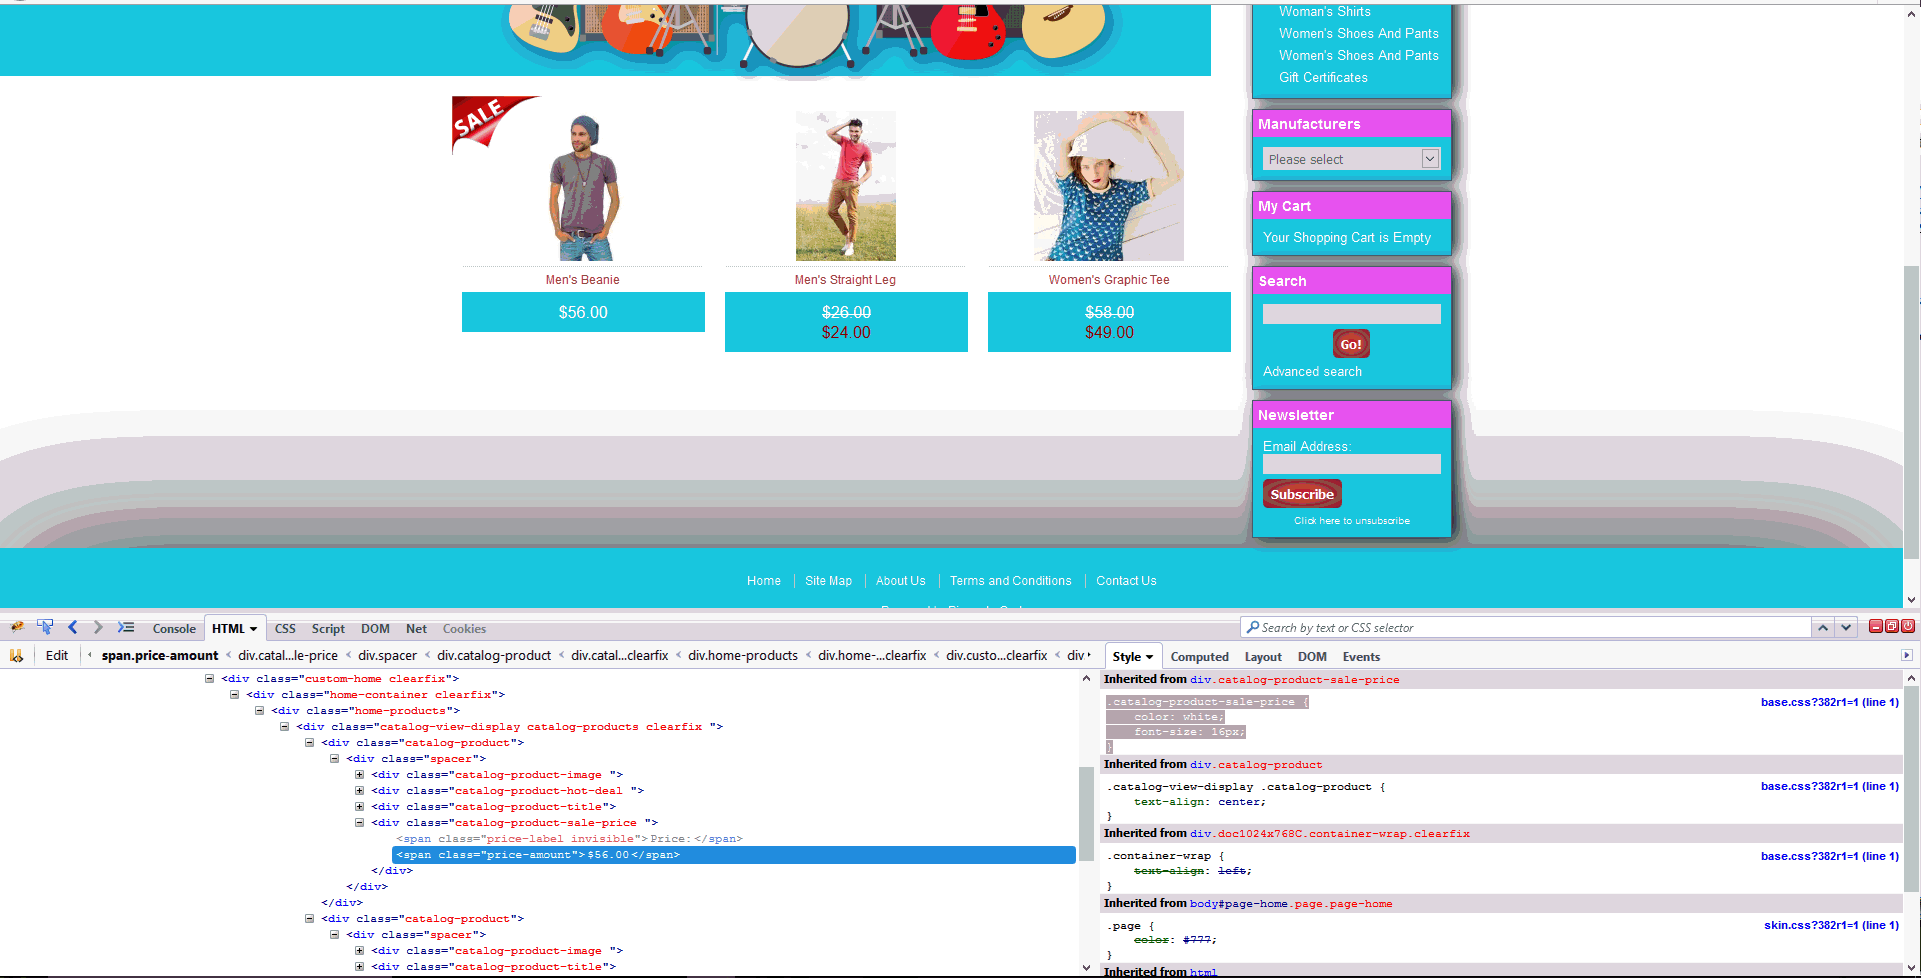1921x978 pixels.
Task: Go forward using the Firebug forward arrow
Action: click(97, 628)
